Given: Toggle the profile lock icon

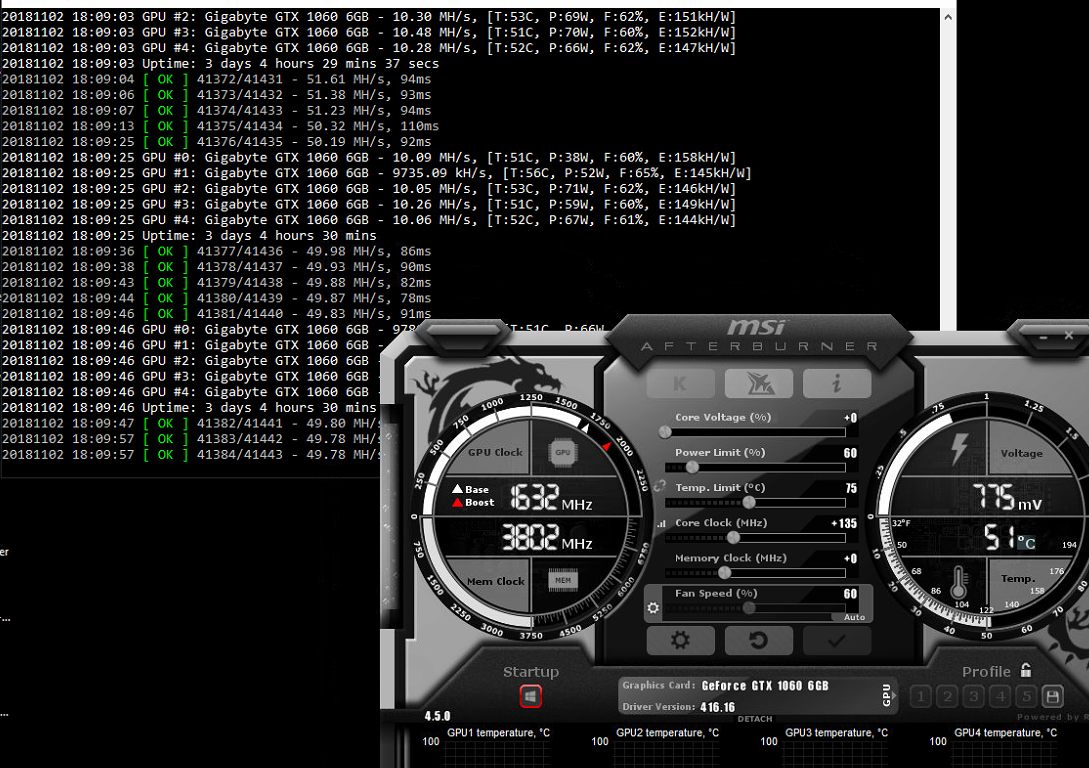Looking at the screenshot, I should (1026, 670).
